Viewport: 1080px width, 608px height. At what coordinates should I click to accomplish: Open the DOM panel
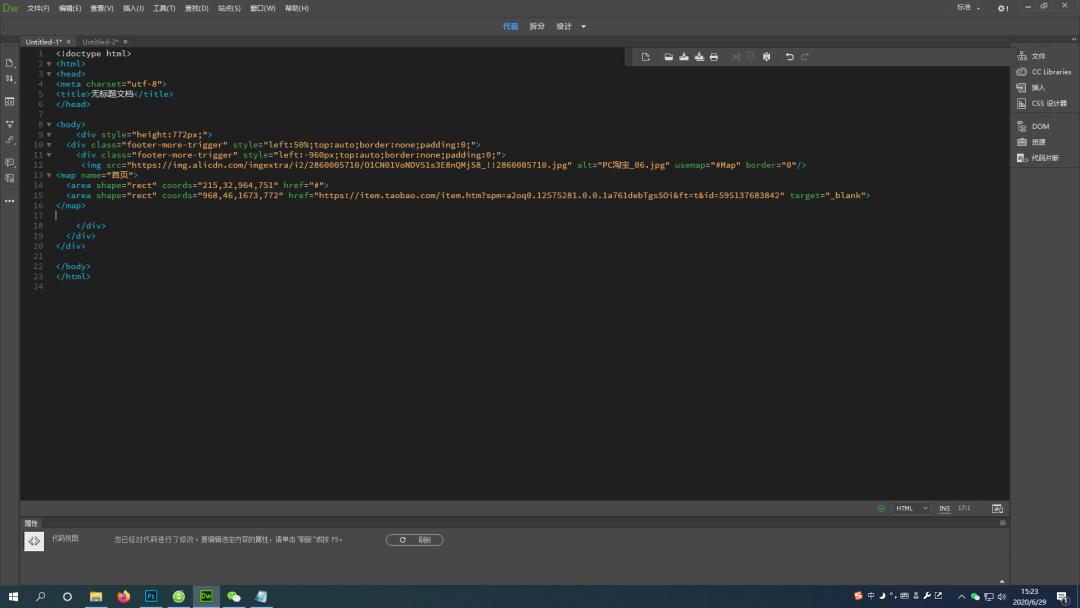tap(1040, 126)
